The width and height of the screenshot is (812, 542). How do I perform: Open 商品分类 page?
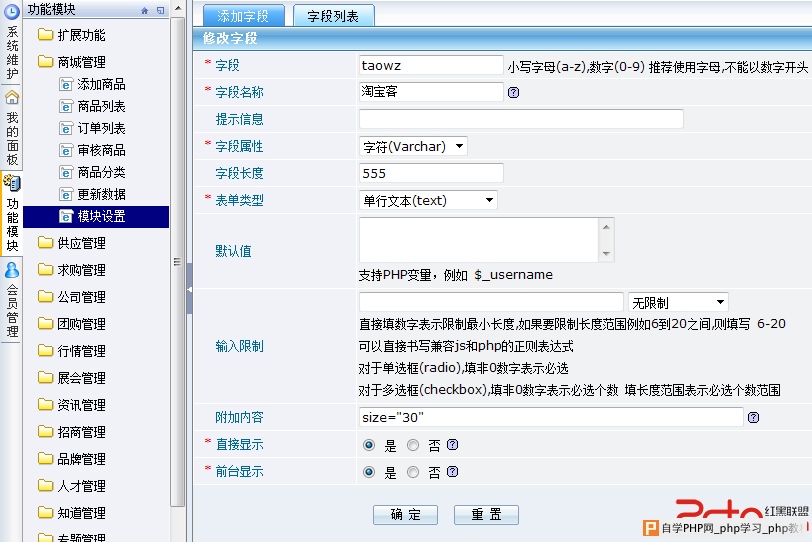[x=92, y=172]
